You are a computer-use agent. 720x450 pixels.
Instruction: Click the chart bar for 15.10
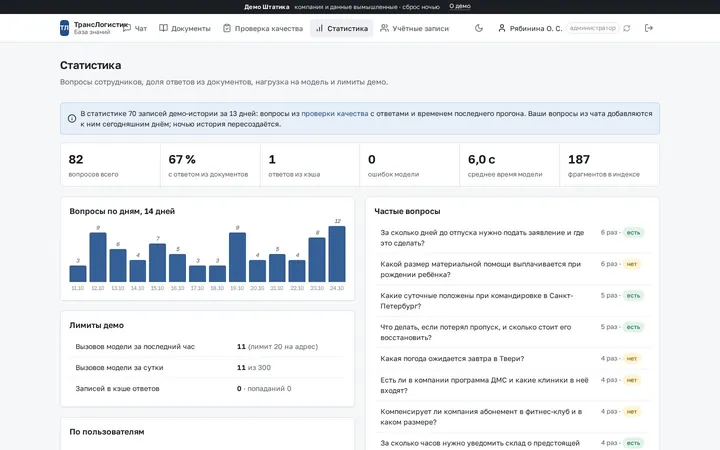tap(158, 263)
